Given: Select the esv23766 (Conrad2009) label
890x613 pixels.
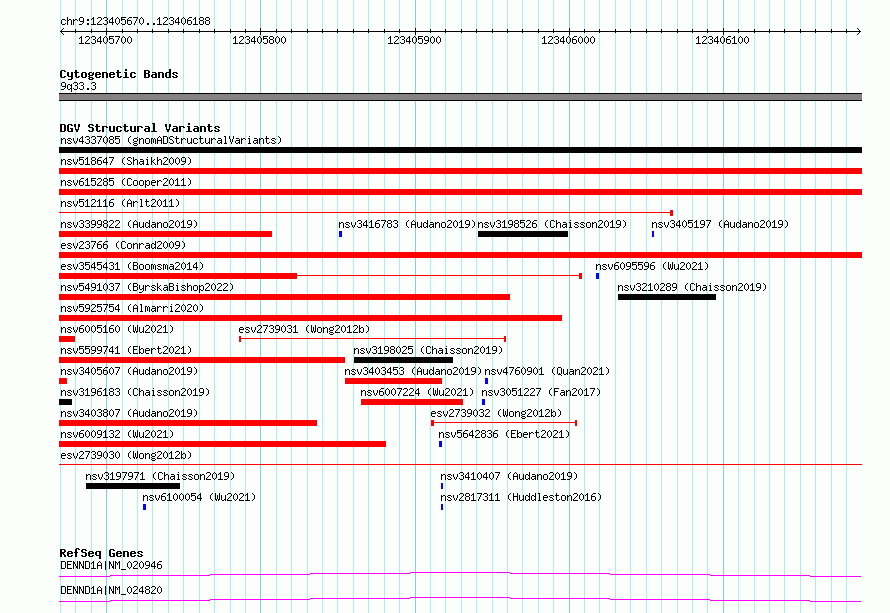Looking at the screenshot, I should click(123, 245).
